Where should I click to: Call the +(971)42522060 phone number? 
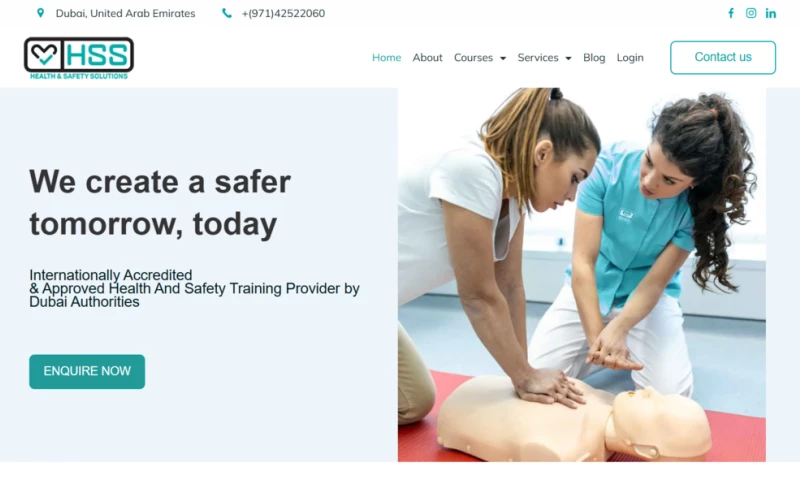[283, 13]
